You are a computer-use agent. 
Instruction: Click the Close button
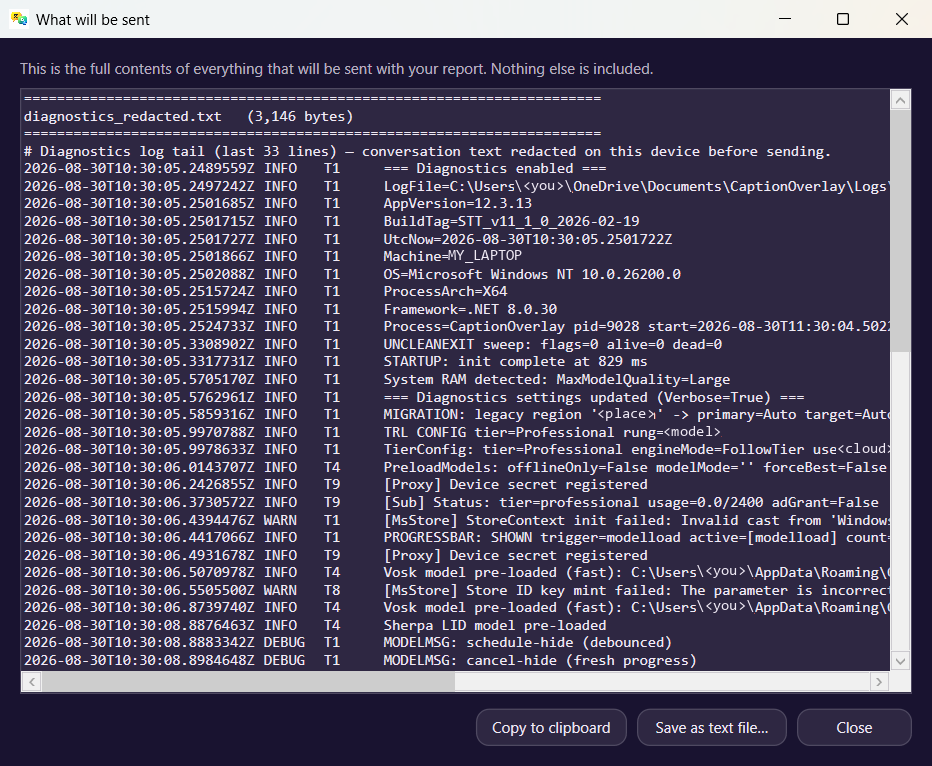(854, 727)
